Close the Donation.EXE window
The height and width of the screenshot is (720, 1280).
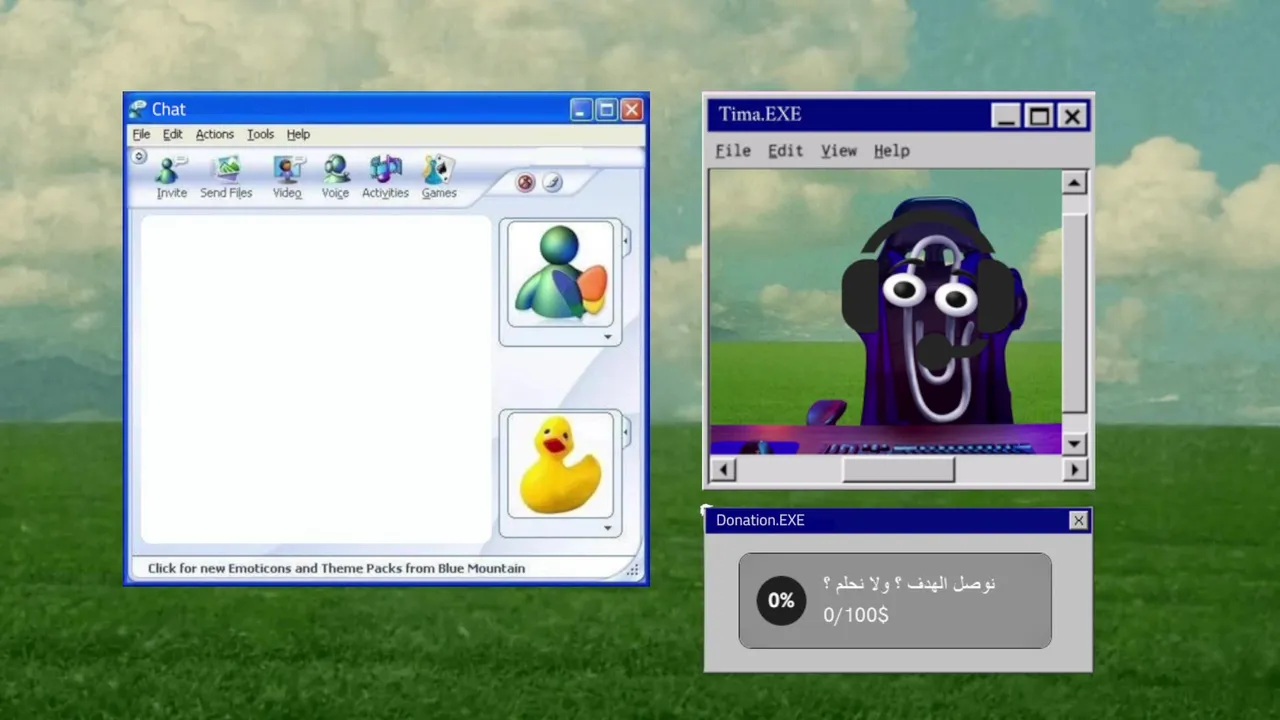(1078, 520)
